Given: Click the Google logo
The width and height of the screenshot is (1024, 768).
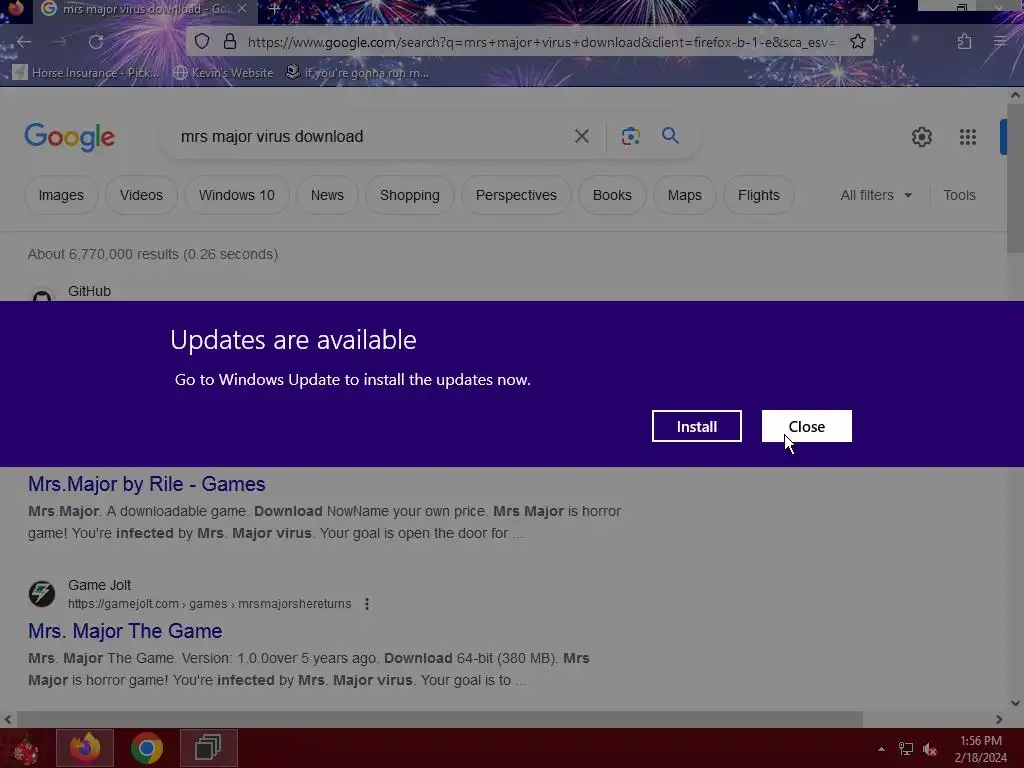Looking at the screenshot, I should (70, 137).
